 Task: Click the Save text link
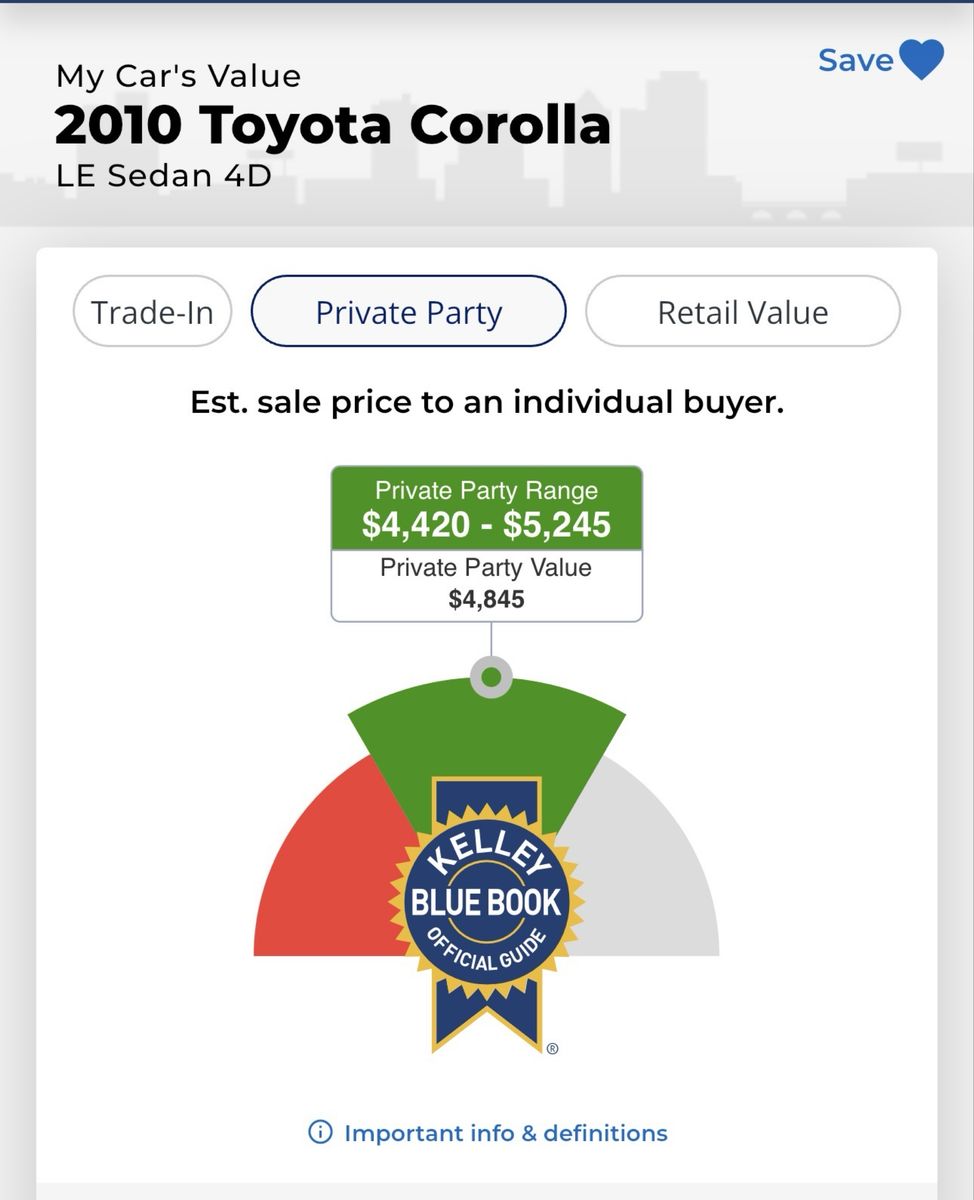pos(855,60)
